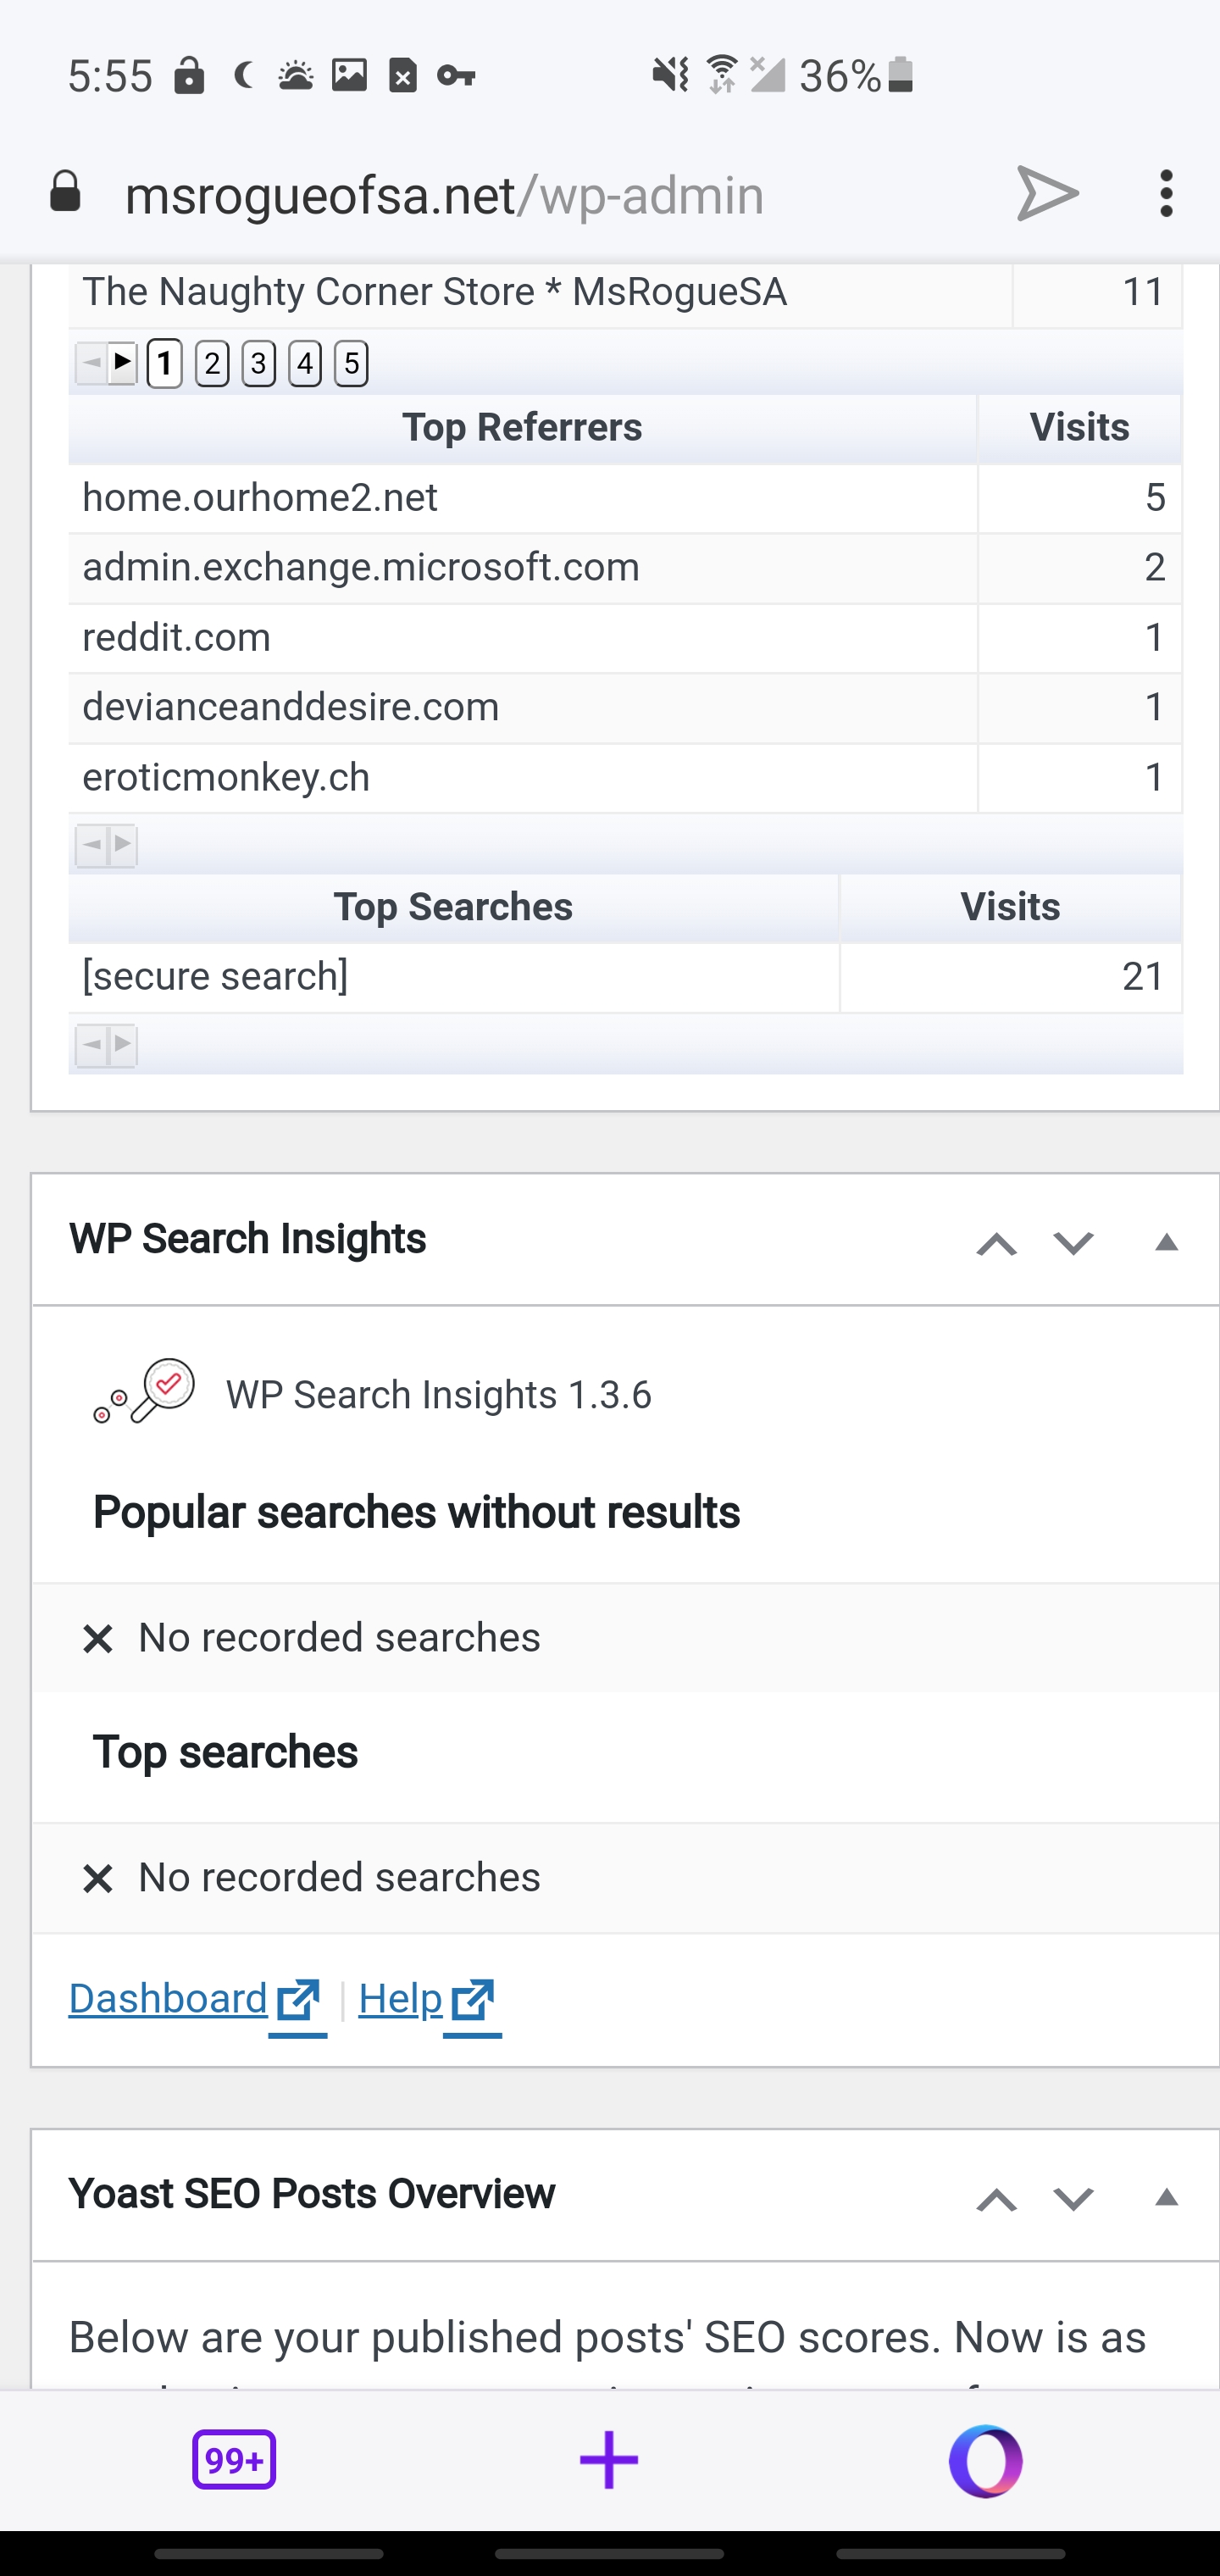Click next arrow under Top Referrers table
The width and height of the screenshot is (1220, 2576).
[122, 846]
